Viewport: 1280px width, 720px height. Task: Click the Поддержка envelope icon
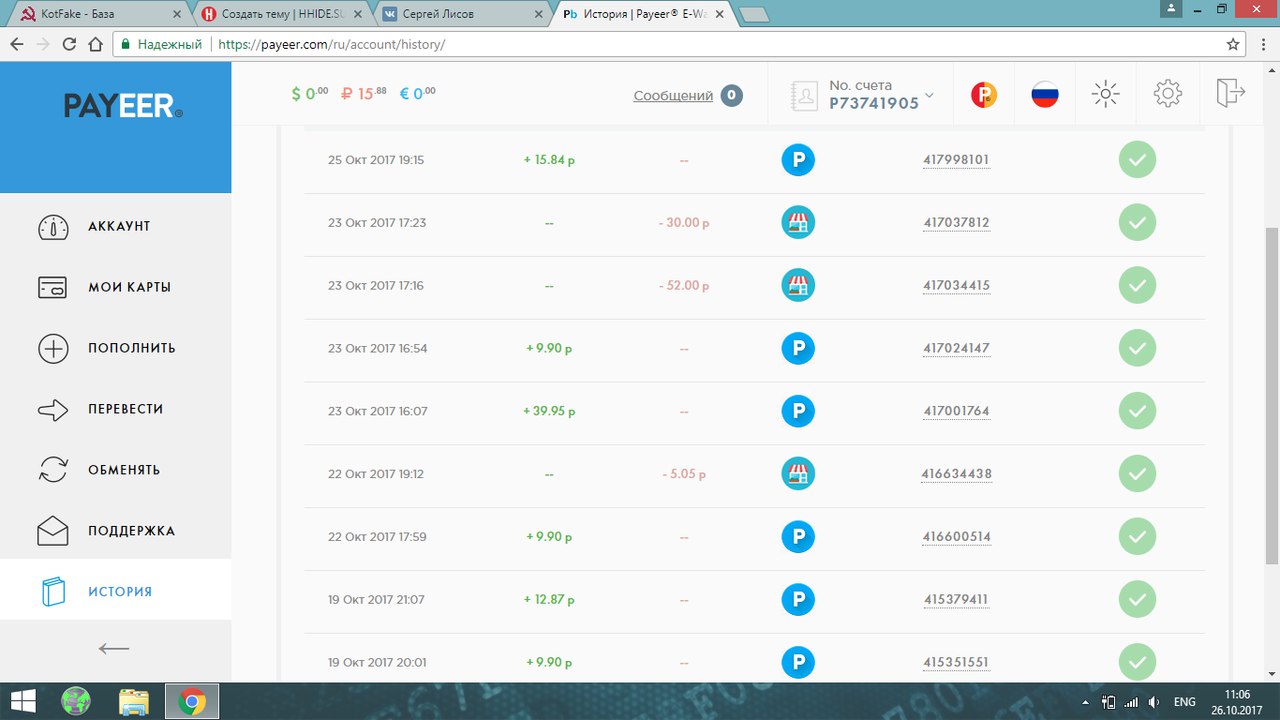pos(53,531)
